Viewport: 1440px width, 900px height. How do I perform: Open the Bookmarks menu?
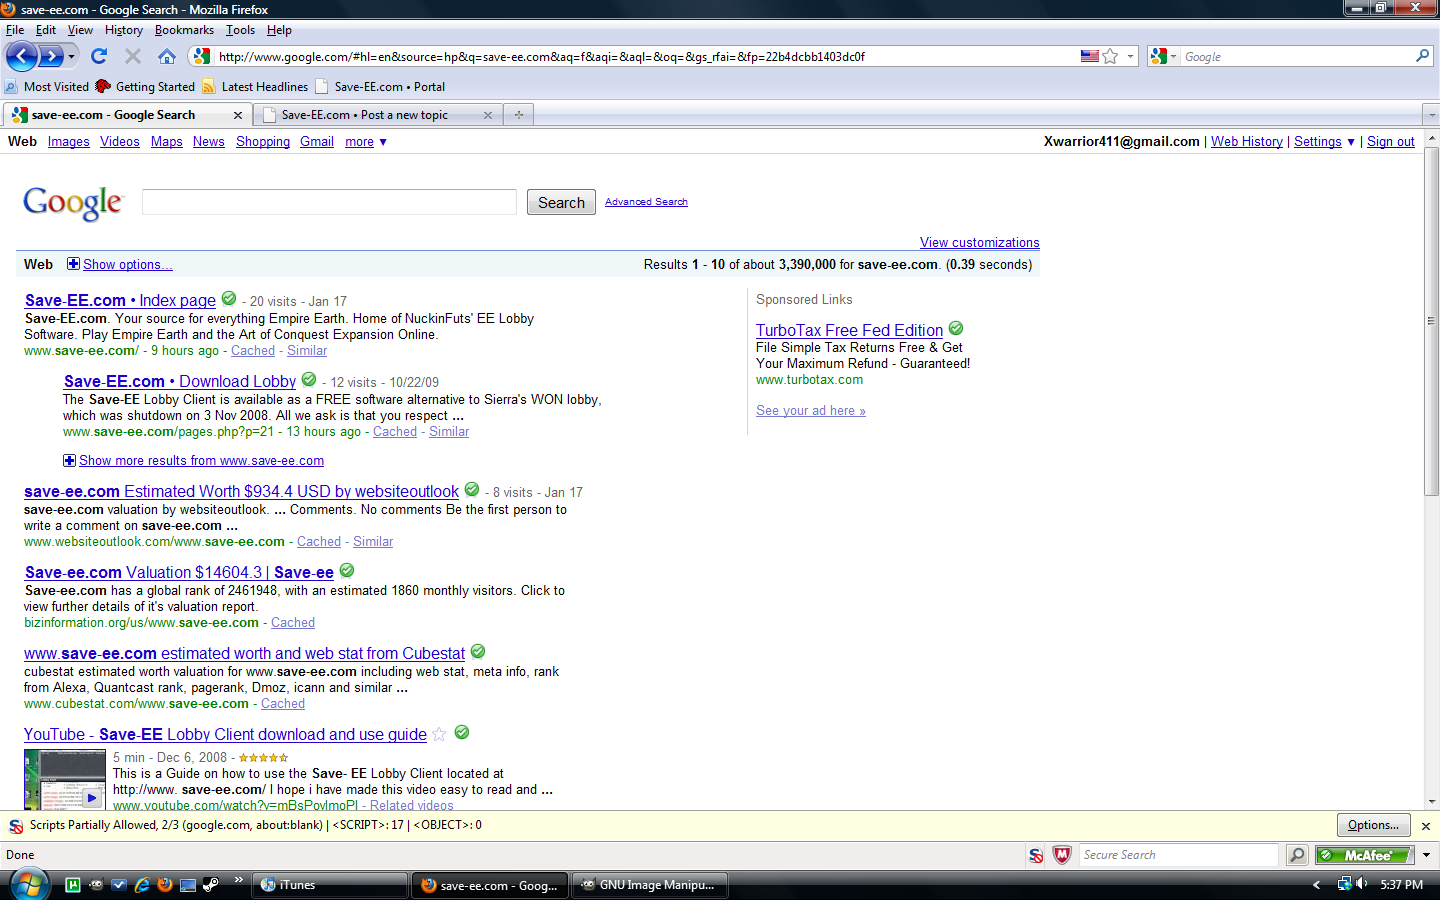tap(184, 30)
